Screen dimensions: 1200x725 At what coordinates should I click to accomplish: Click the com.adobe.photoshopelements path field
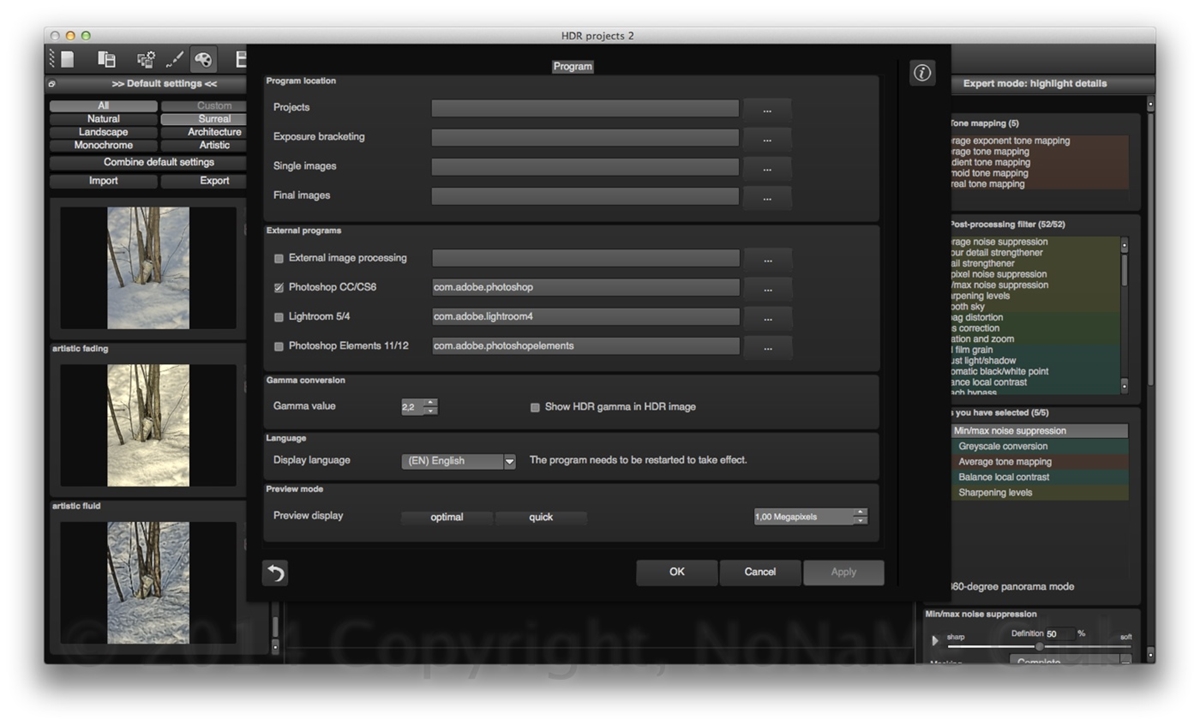[585, 346]
